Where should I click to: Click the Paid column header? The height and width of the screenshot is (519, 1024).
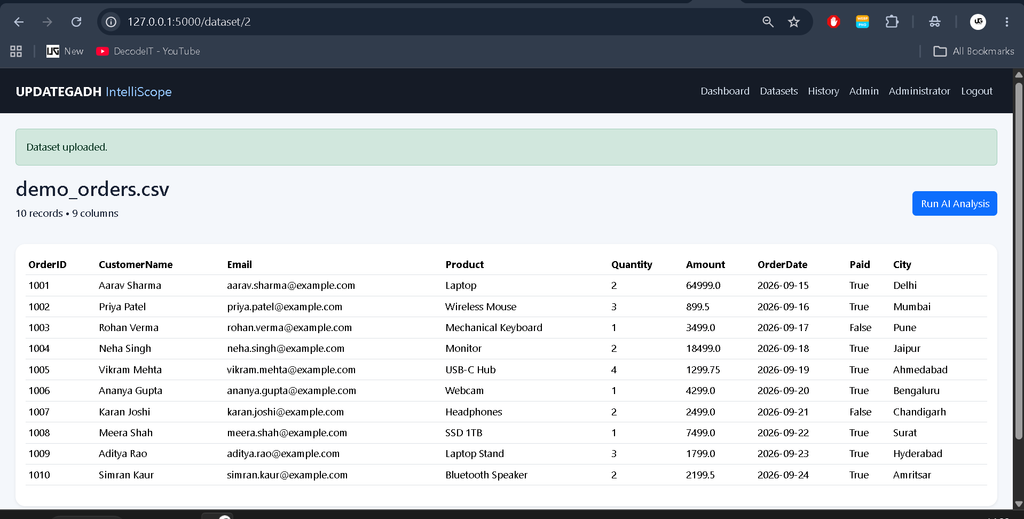click(x=859, y=264)
